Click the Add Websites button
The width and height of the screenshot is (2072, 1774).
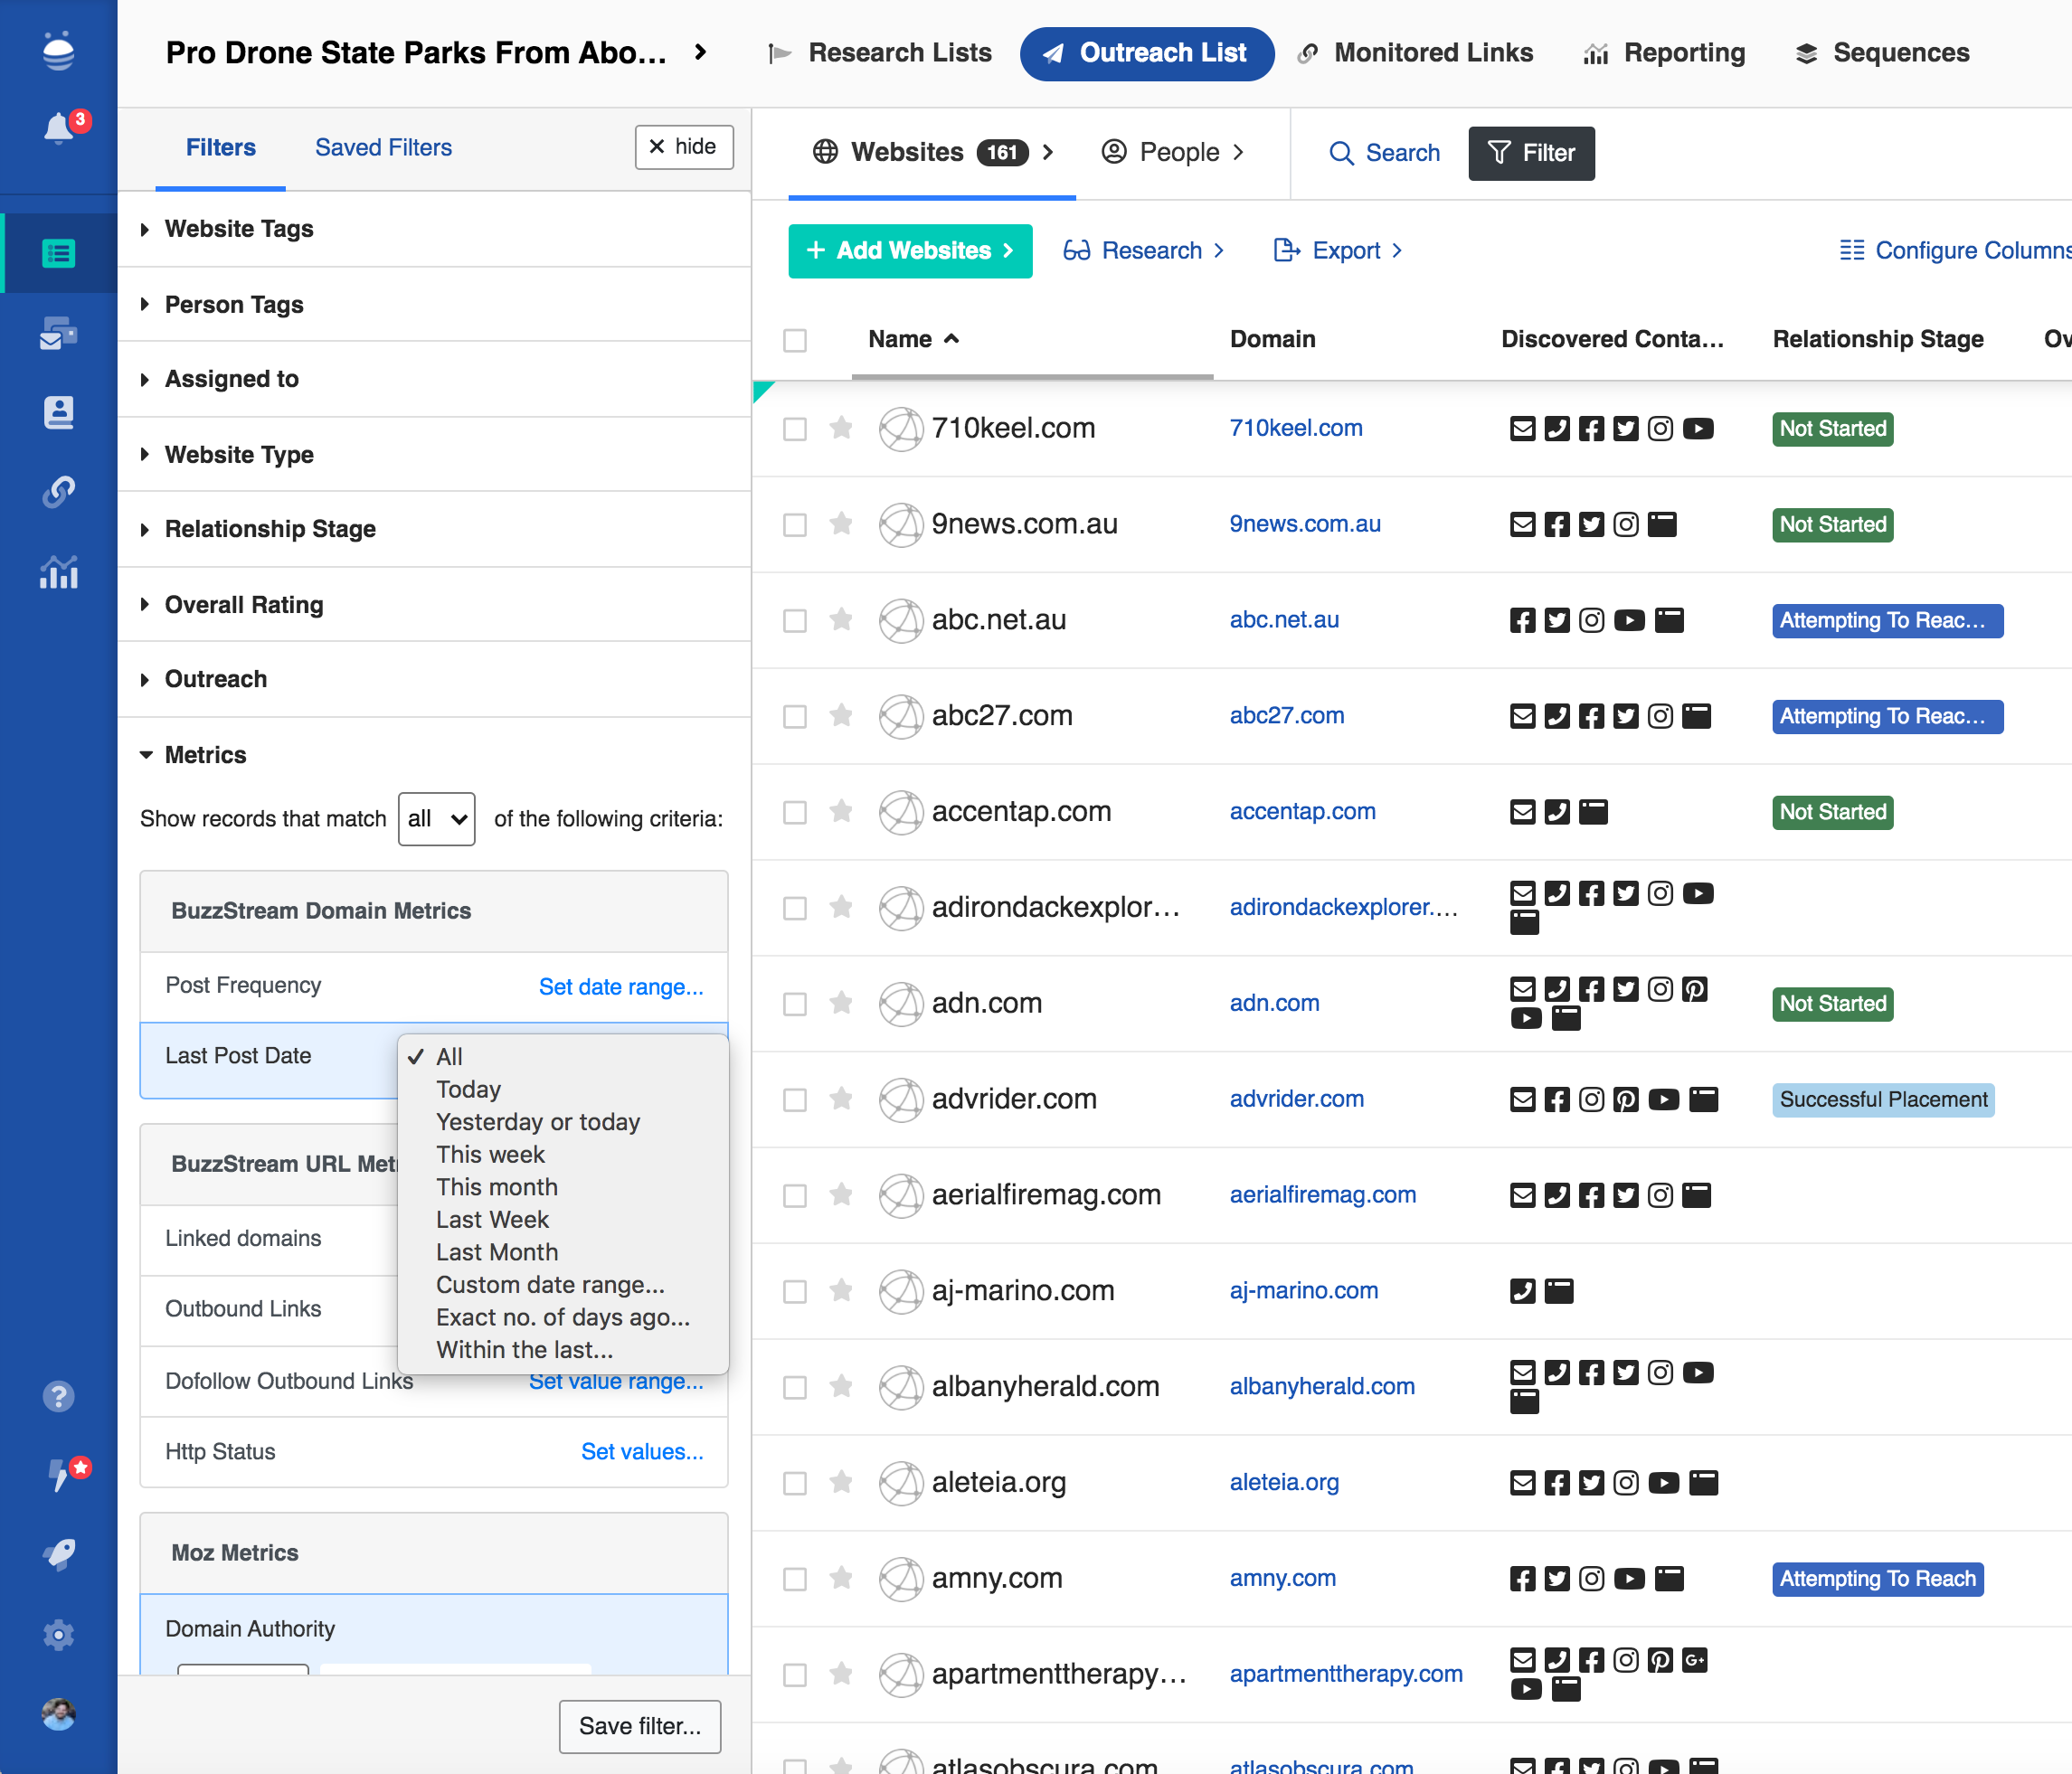tap(909, 250)
